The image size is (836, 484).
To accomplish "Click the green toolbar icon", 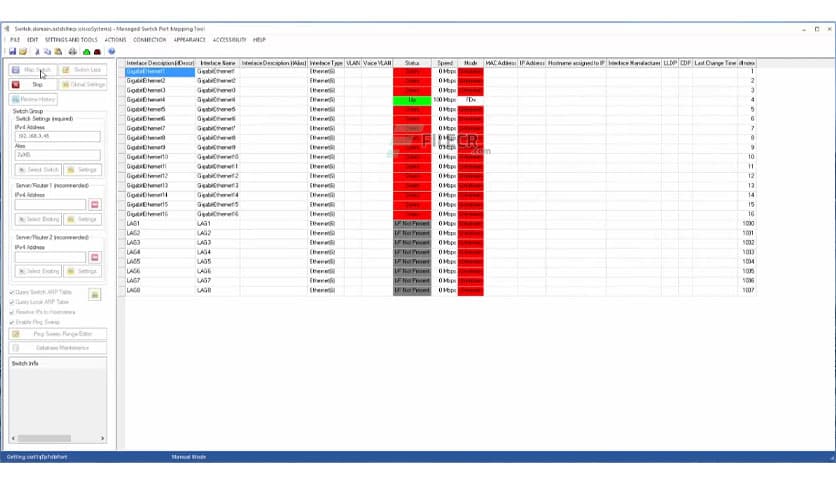I will tap(86, 52).
